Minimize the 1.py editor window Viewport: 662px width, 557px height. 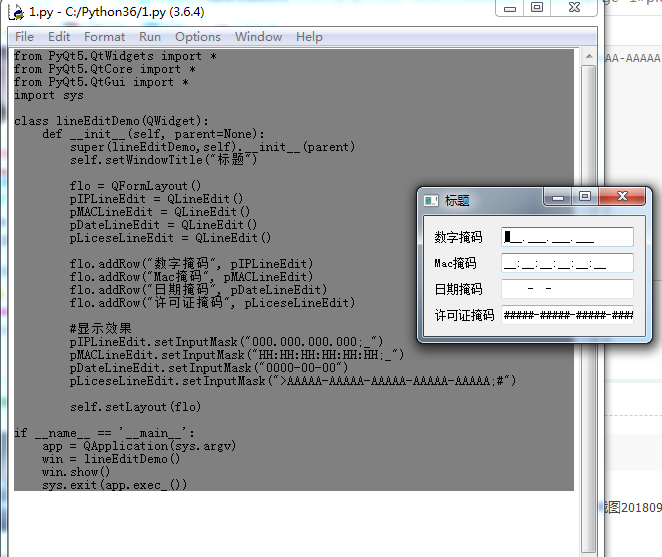[x=512, y=8]
